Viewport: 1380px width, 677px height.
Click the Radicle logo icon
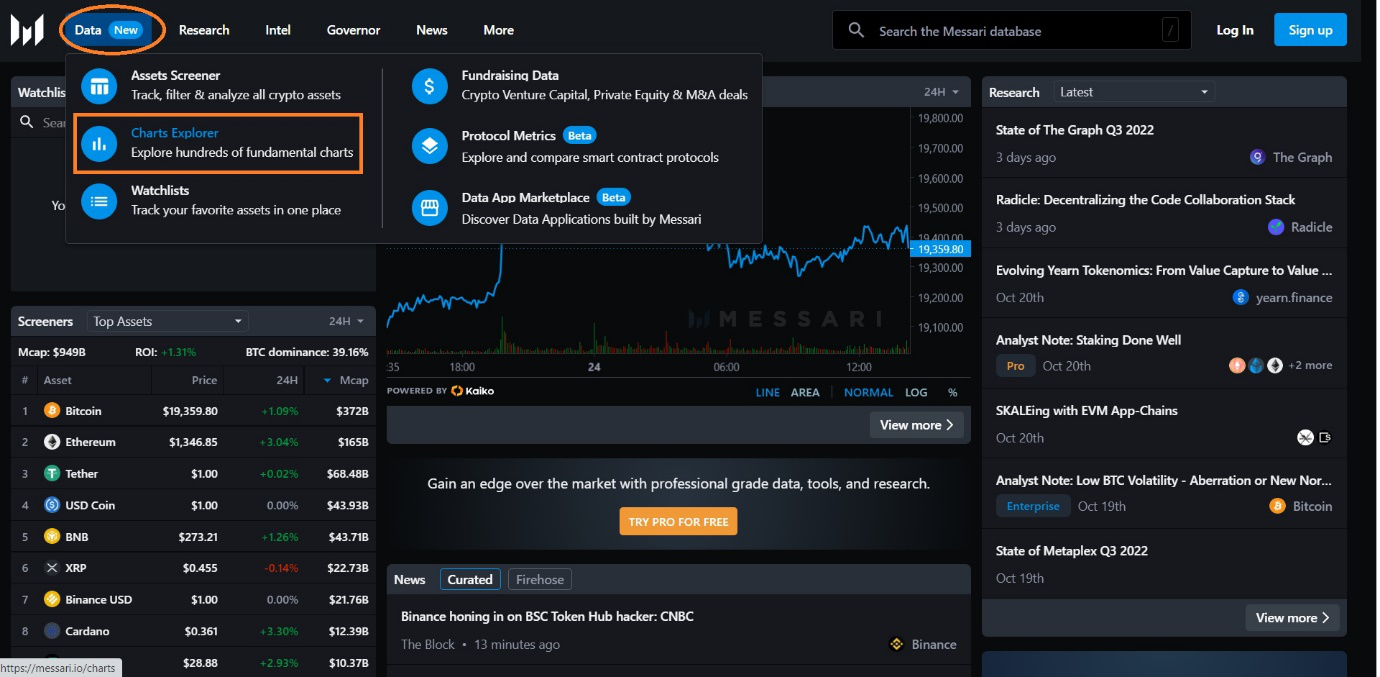(1276, 227)
